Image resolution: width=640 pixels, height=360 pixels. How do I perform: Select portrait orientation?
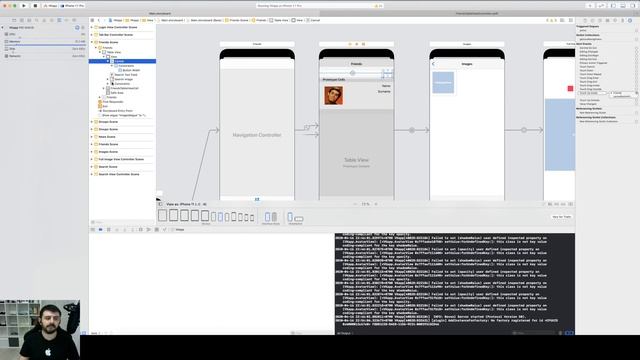point(290,217)
